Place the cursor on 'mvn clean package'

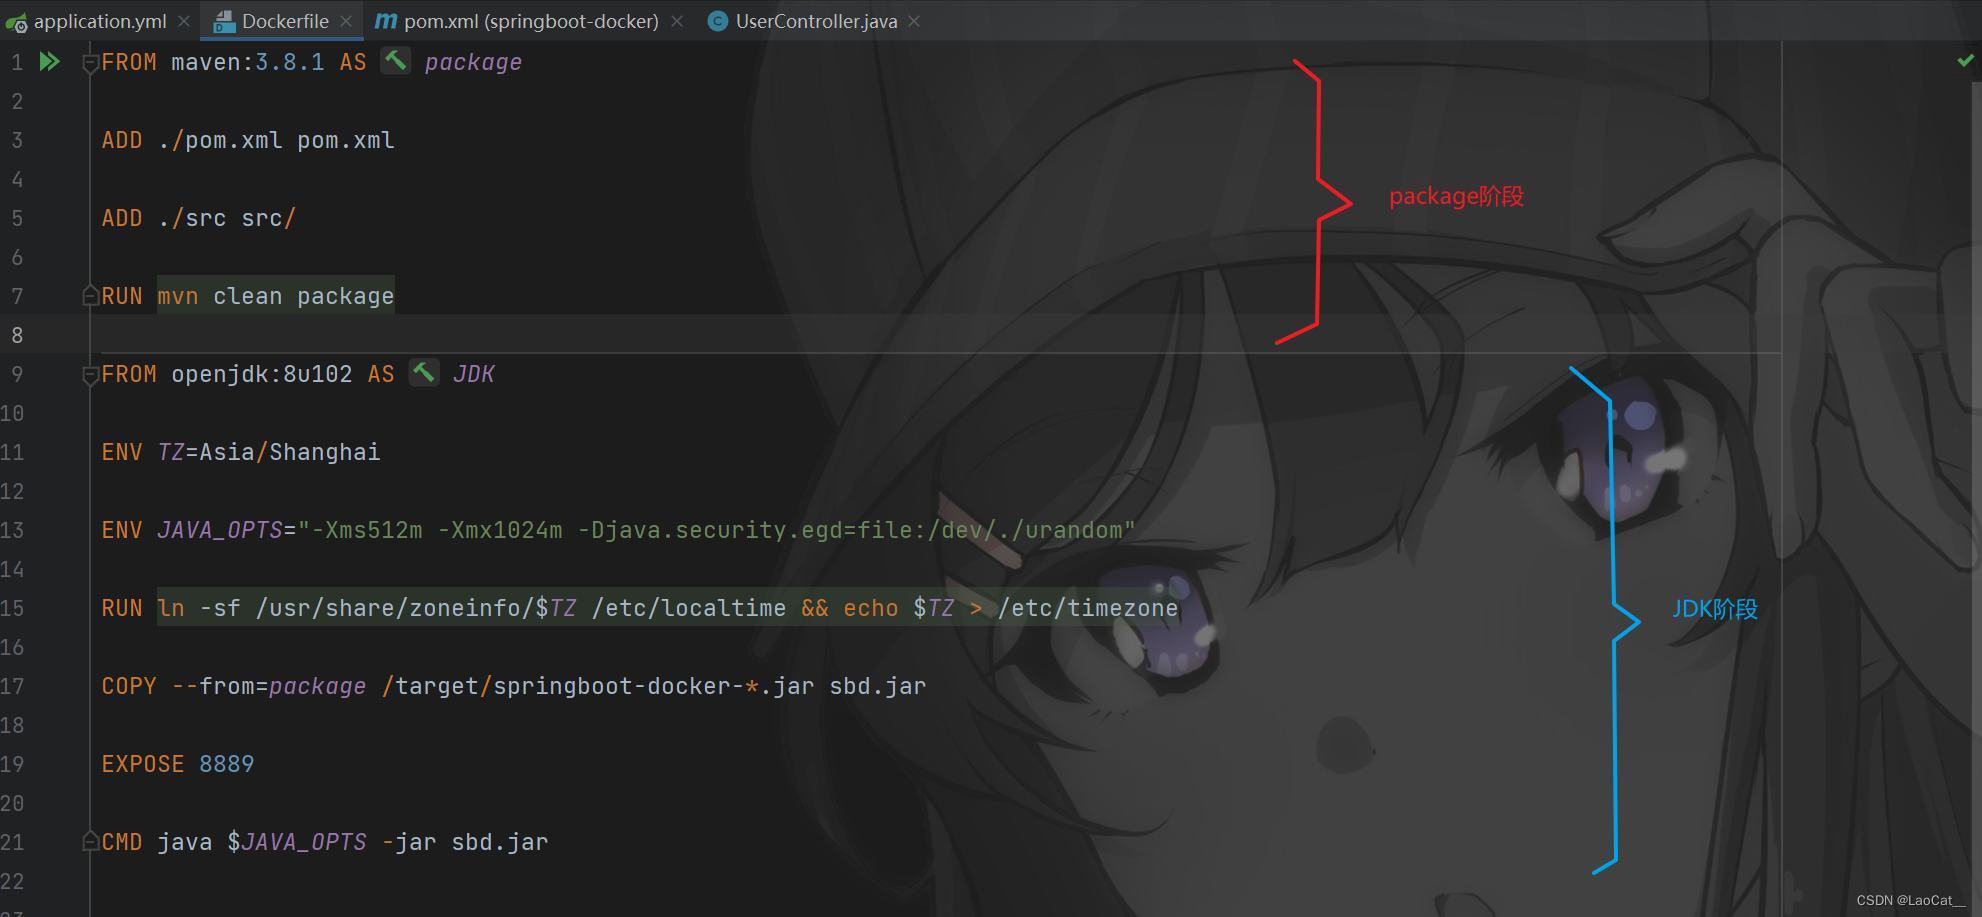[276, 296]
